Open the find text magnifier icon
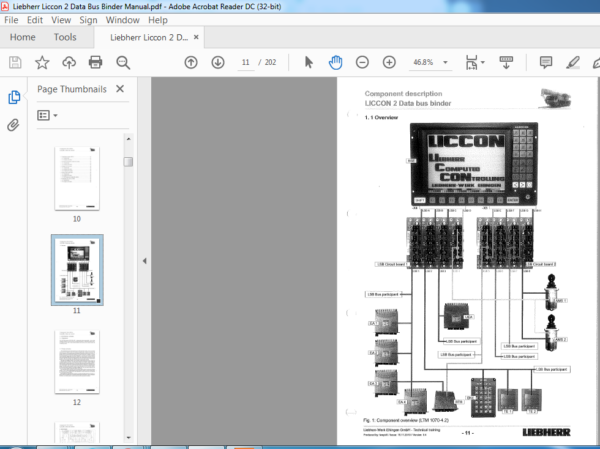Viewport: 600px width, 449px height. pyautogui.click(x=123, y=62)
